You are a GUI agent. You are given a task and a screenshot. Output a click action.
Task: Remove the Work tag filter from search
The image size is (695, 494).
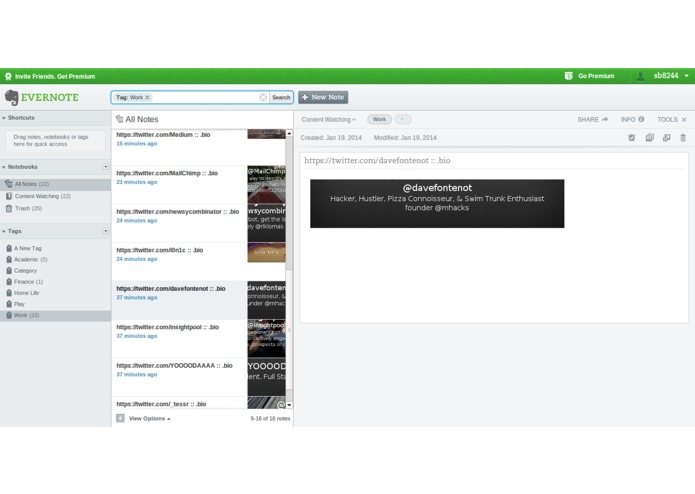coord(148,97)
